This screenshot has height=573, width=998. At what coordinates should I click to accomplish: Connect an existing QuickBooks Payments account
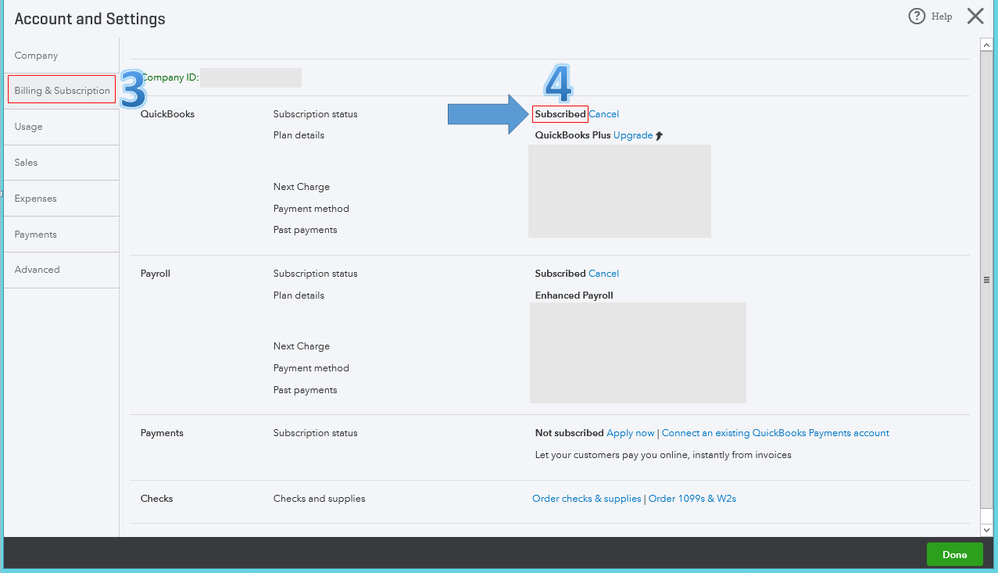click(x=775, y=433)
